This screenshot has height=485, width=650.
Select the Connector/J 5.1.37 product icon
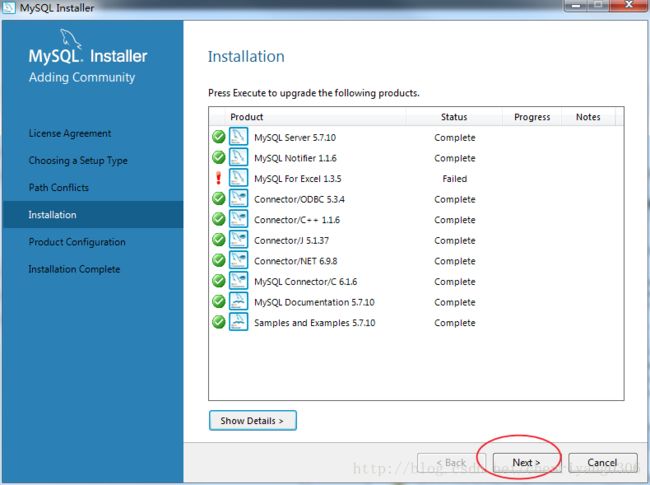click(x=238, y=239)
